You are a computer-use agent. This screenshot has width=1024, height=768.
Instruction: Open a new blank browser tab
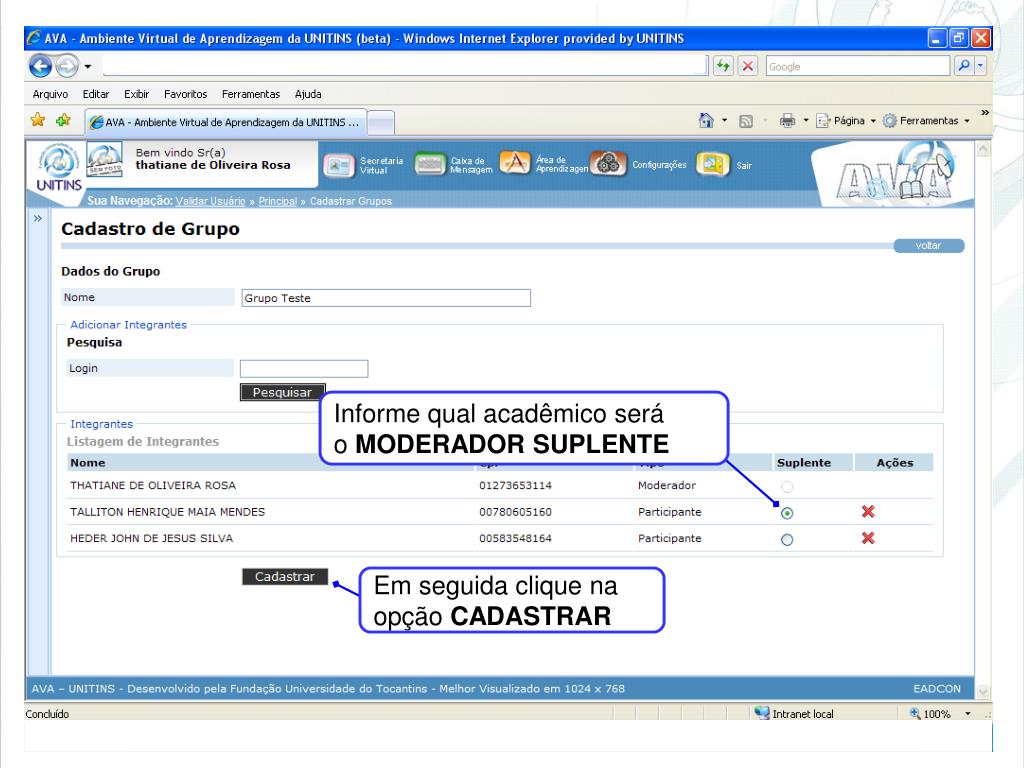pos(381,122)
